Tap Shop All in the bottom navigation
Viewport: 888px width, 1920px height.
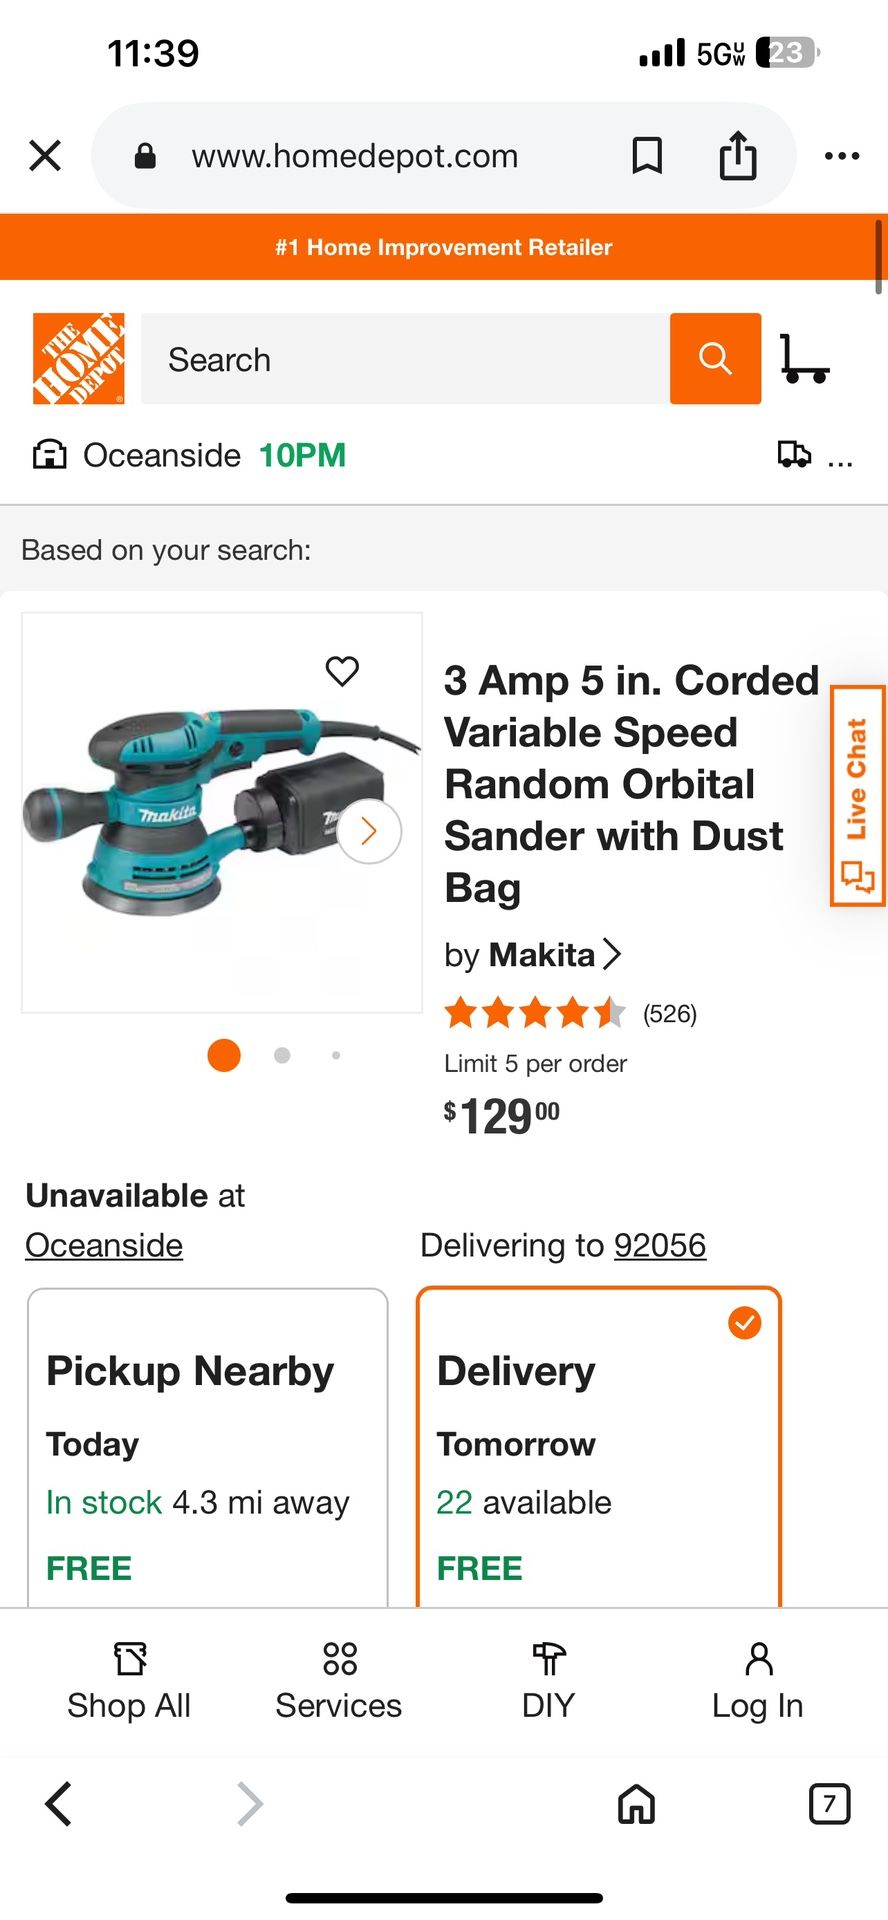point(128,1683)
